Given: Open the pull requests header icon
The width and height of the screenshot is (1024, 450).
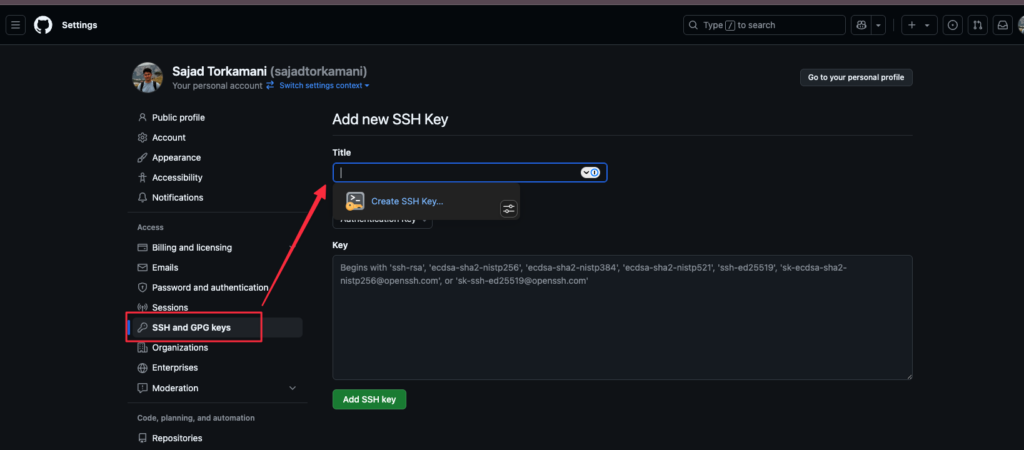Looking at the screenshot, I should [977, 25].
